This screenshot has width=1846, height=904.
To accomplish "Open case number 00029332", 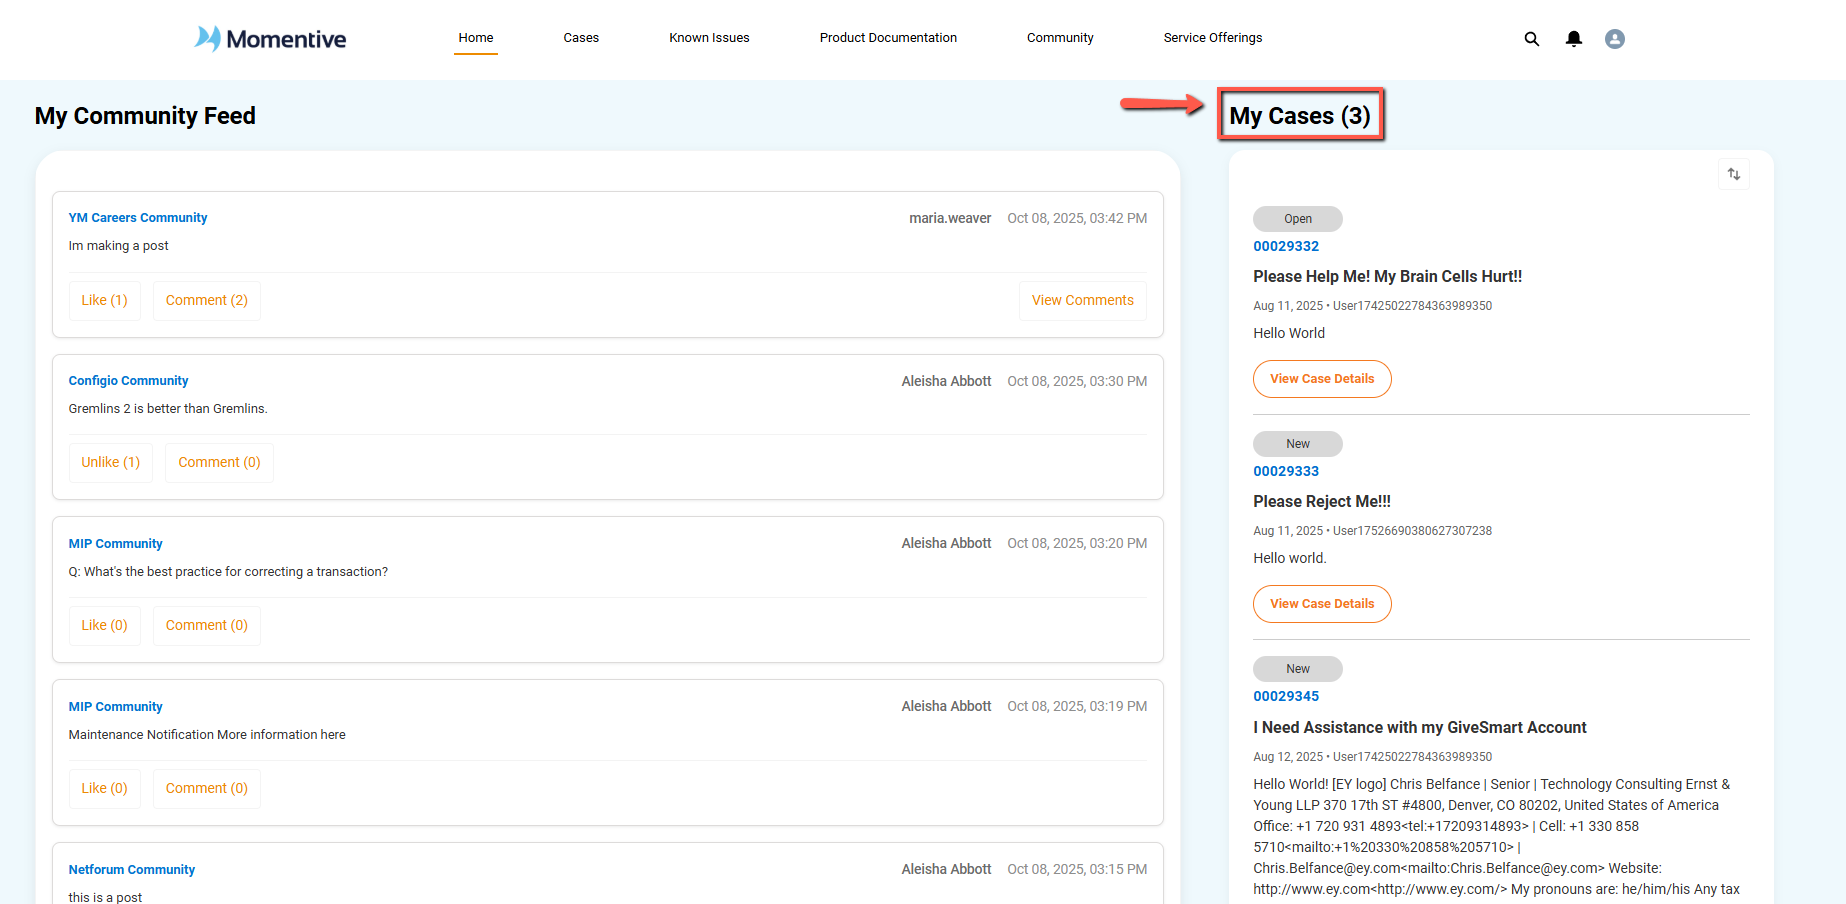I will 1286,246.
